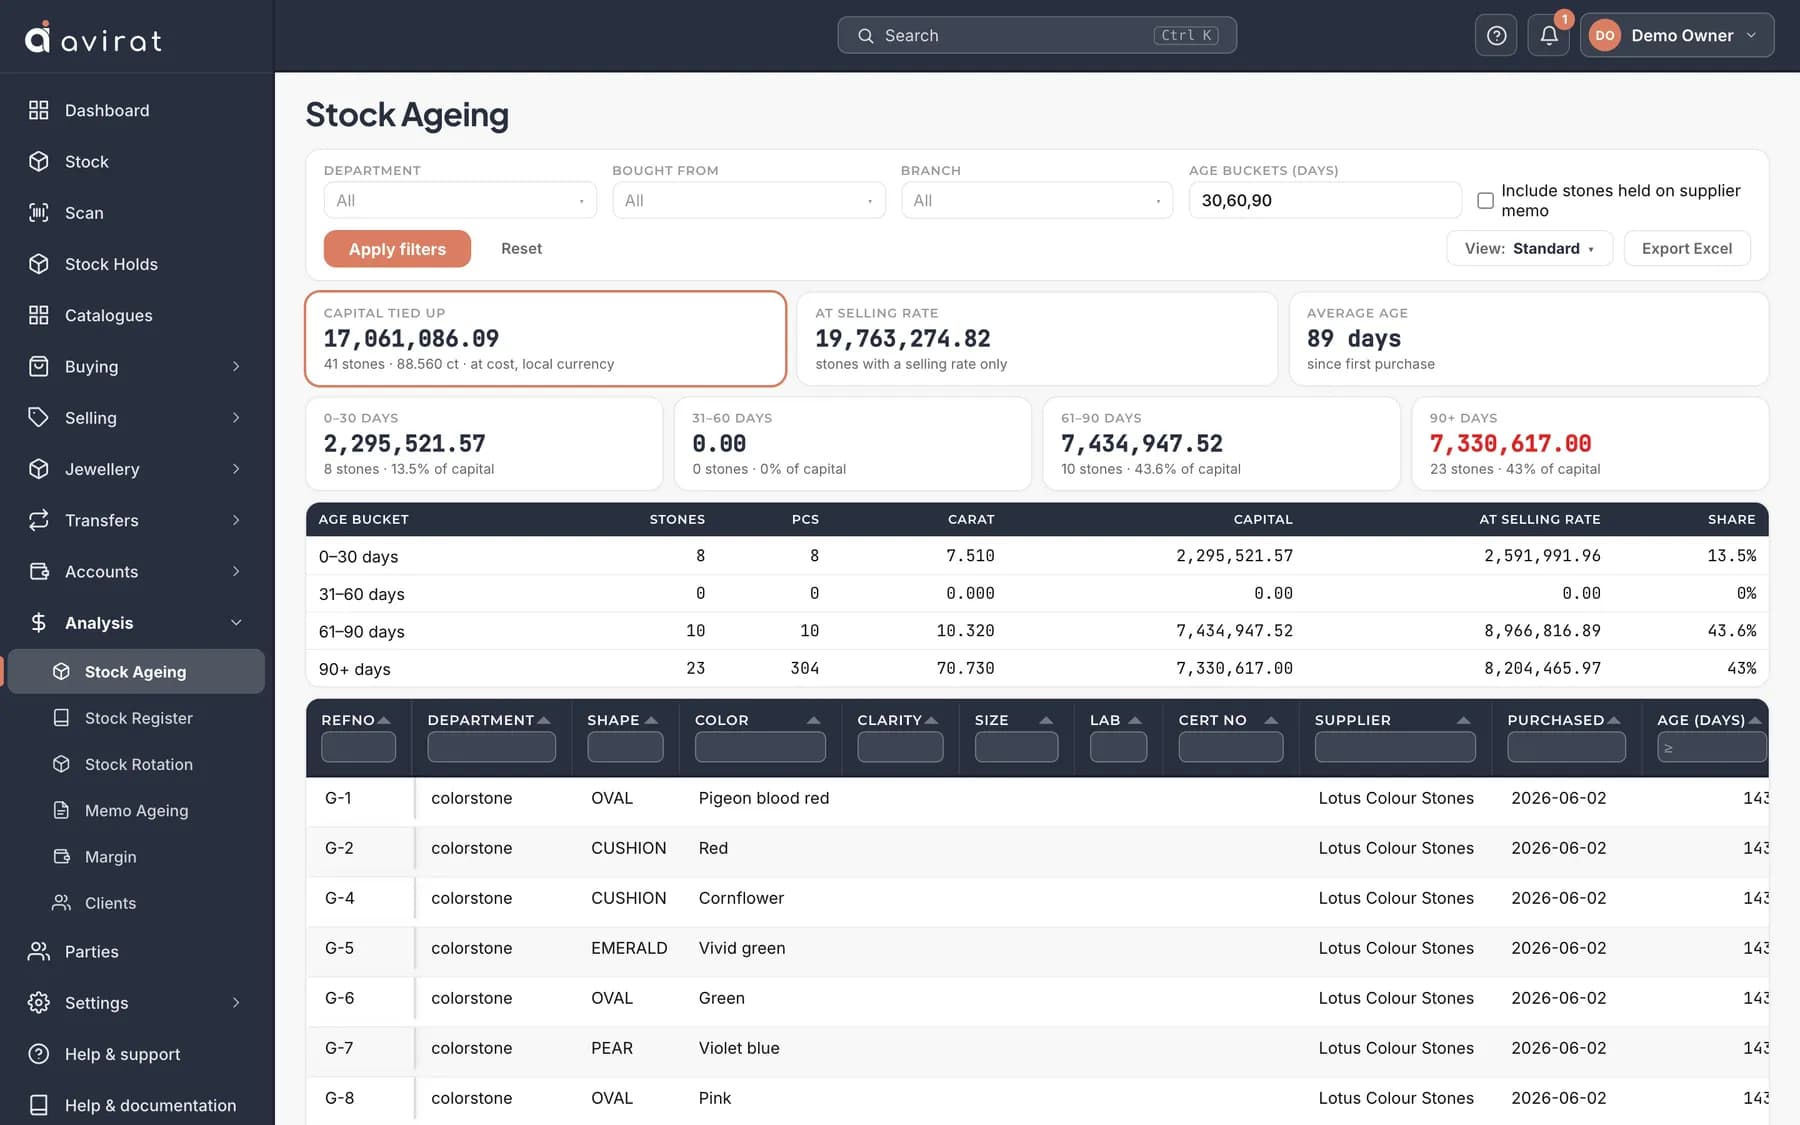Click the Settings gear icon
Screen dimensions: 1800x1125
pos(38,1002)
